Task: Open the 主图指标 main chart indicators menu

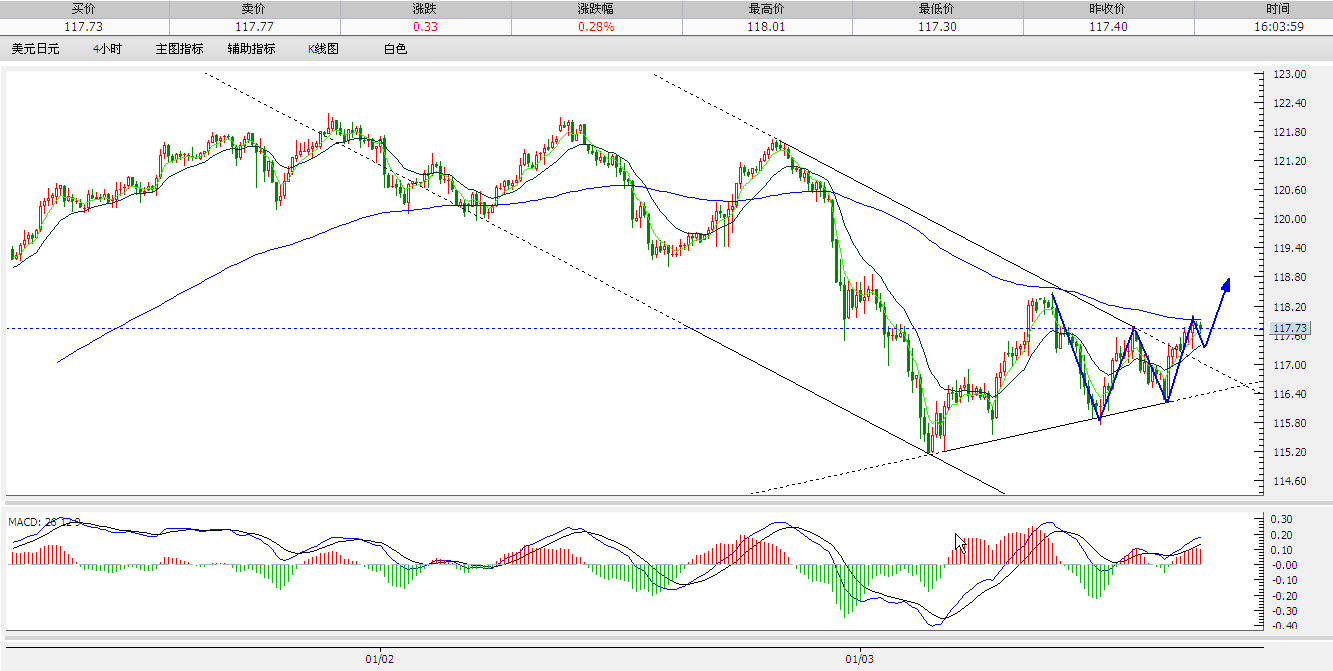Action: (180, 48)
